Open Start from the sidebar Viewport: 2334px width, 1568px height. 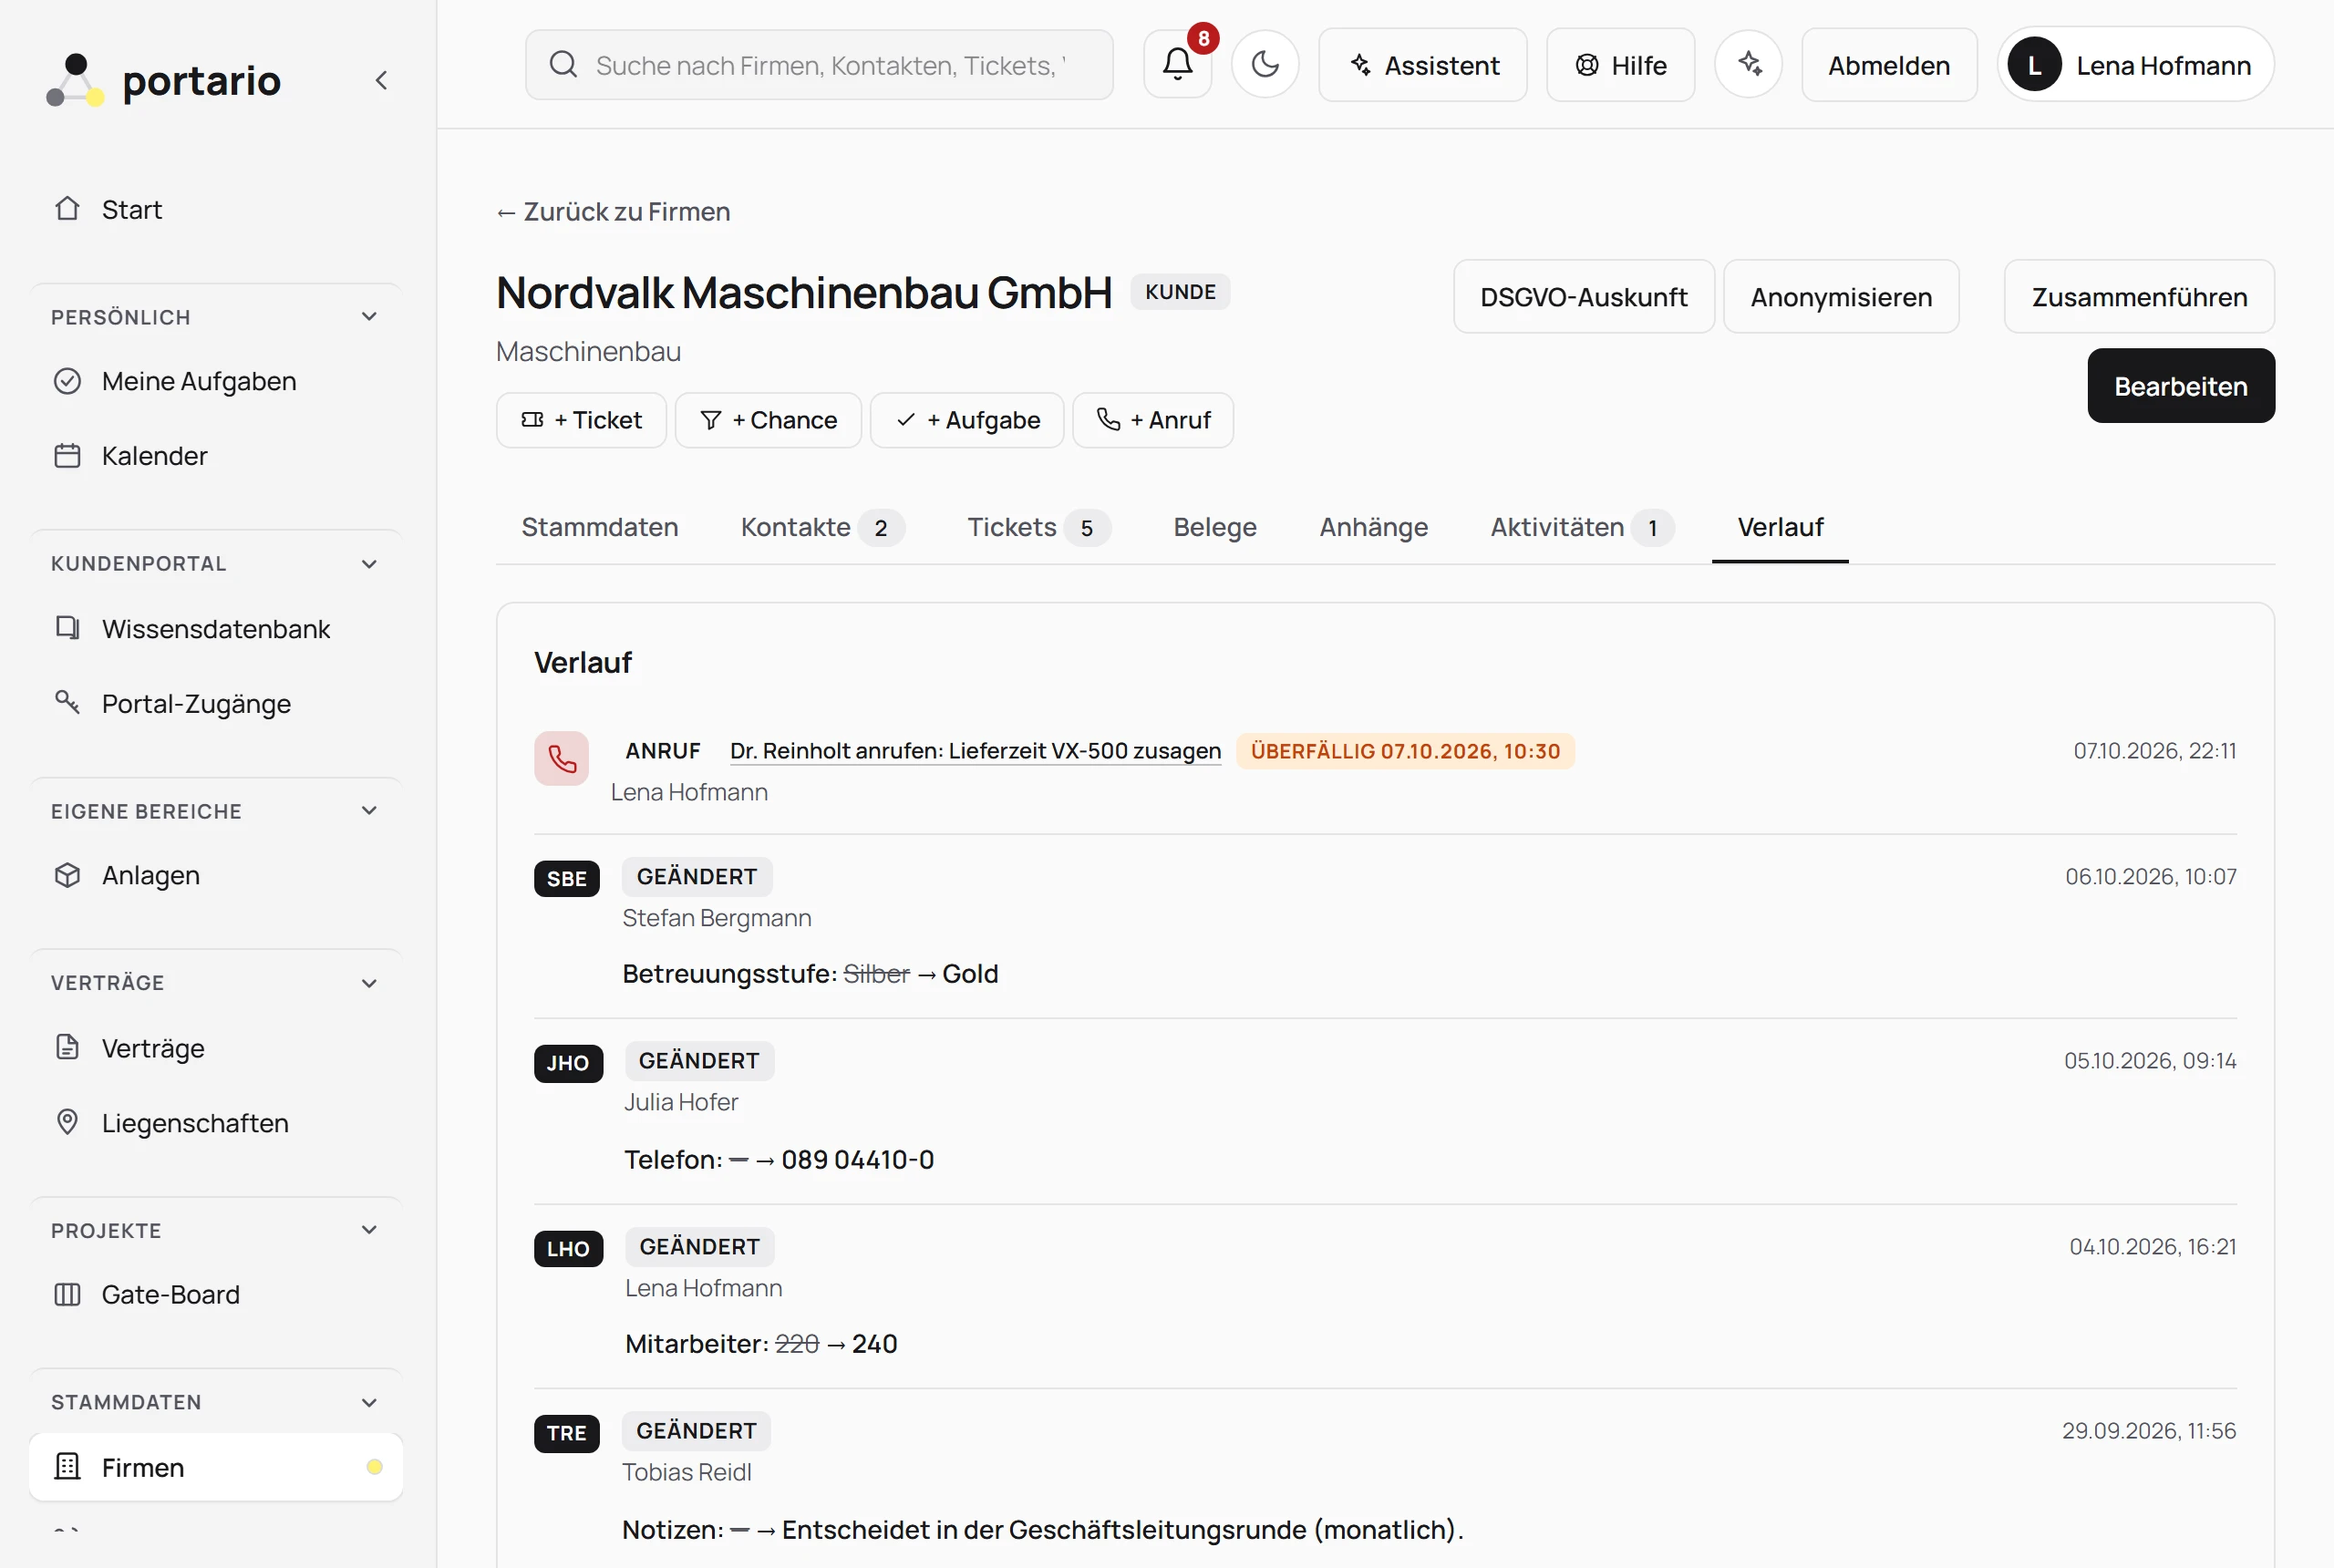pos(216,209)
